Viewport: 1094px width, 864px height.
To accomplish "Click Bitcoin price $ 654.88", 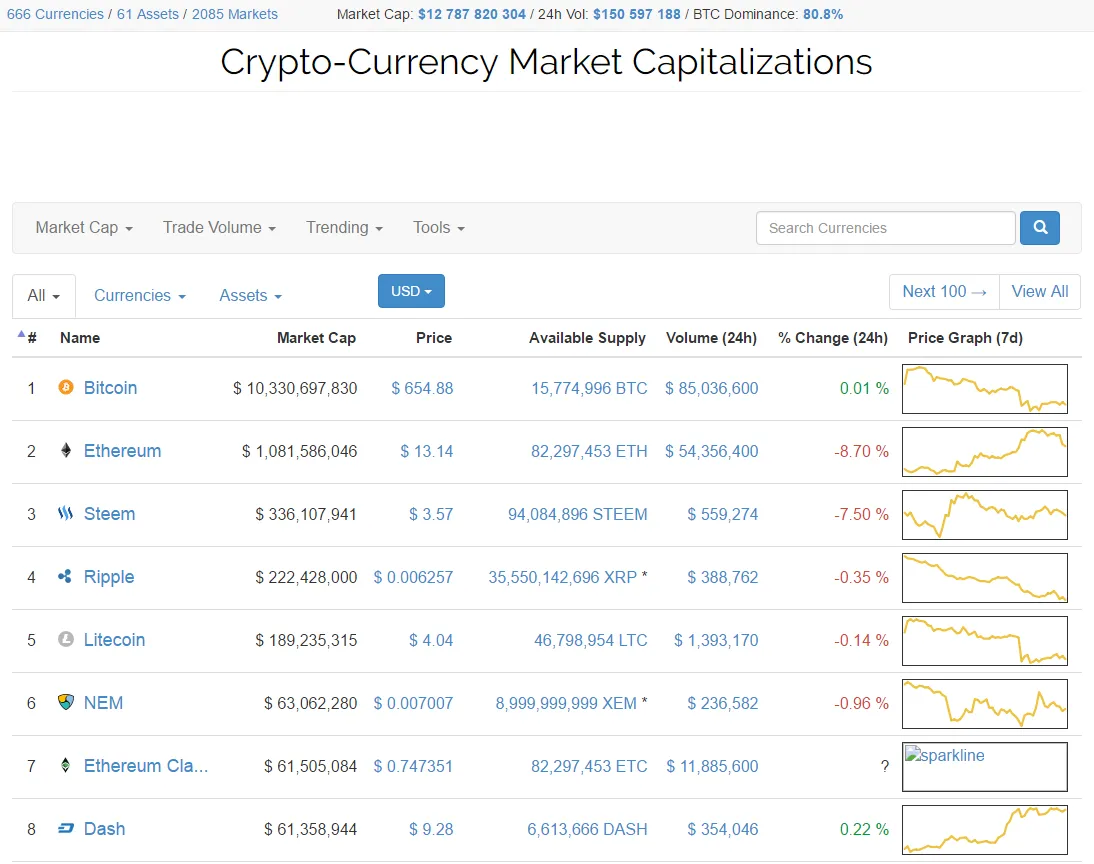I will [x=422, y=388].
